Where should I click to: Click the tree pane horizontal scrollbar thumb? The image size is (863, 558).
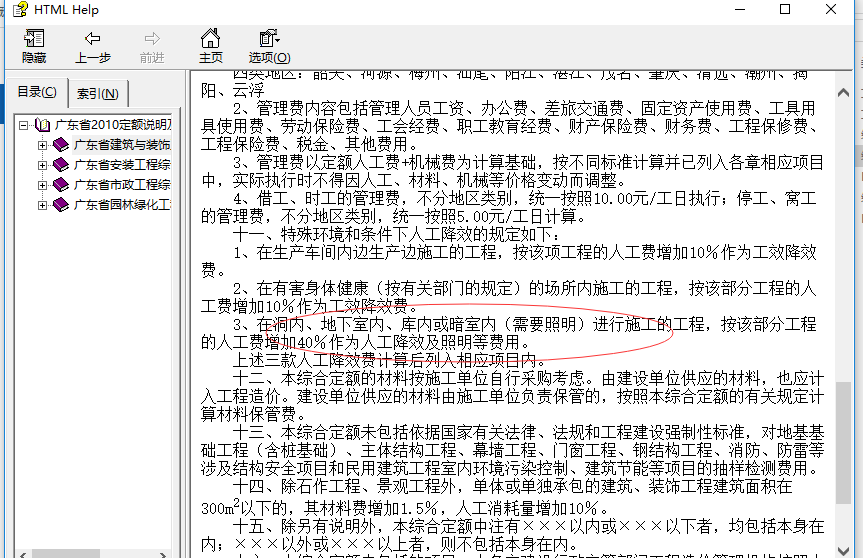[66, 554]
